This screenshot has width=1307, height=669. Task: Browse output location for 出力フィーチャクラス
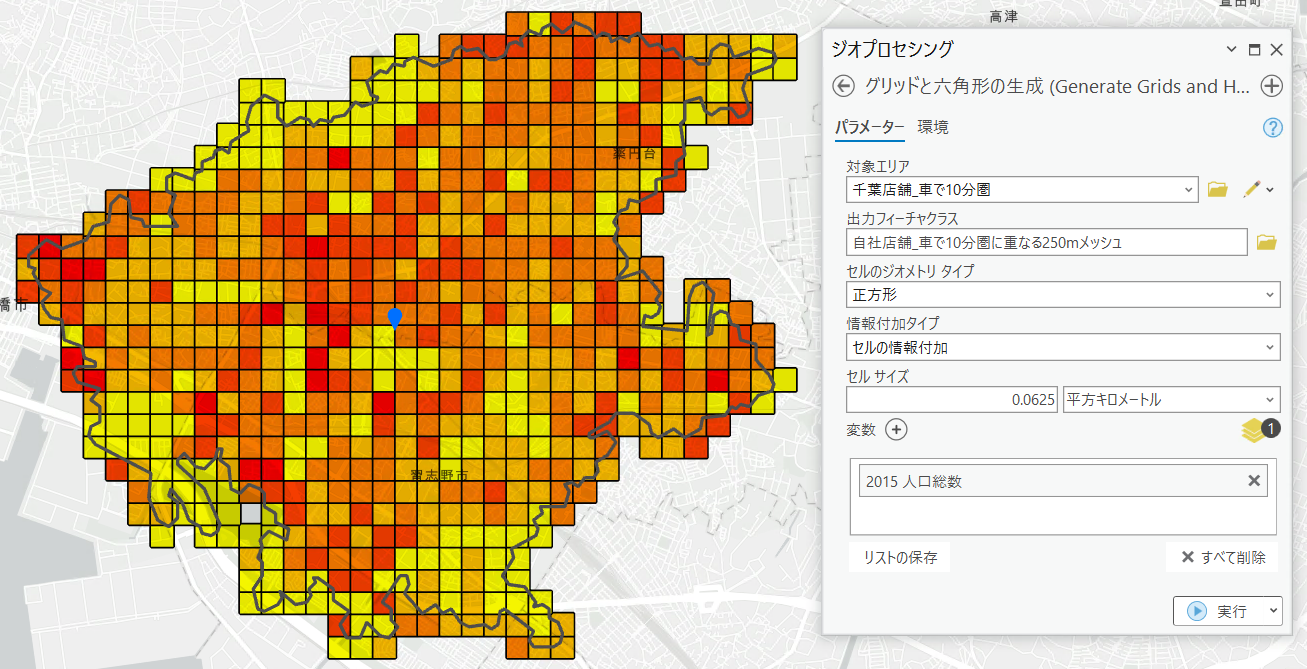(x=1266, y=242)
